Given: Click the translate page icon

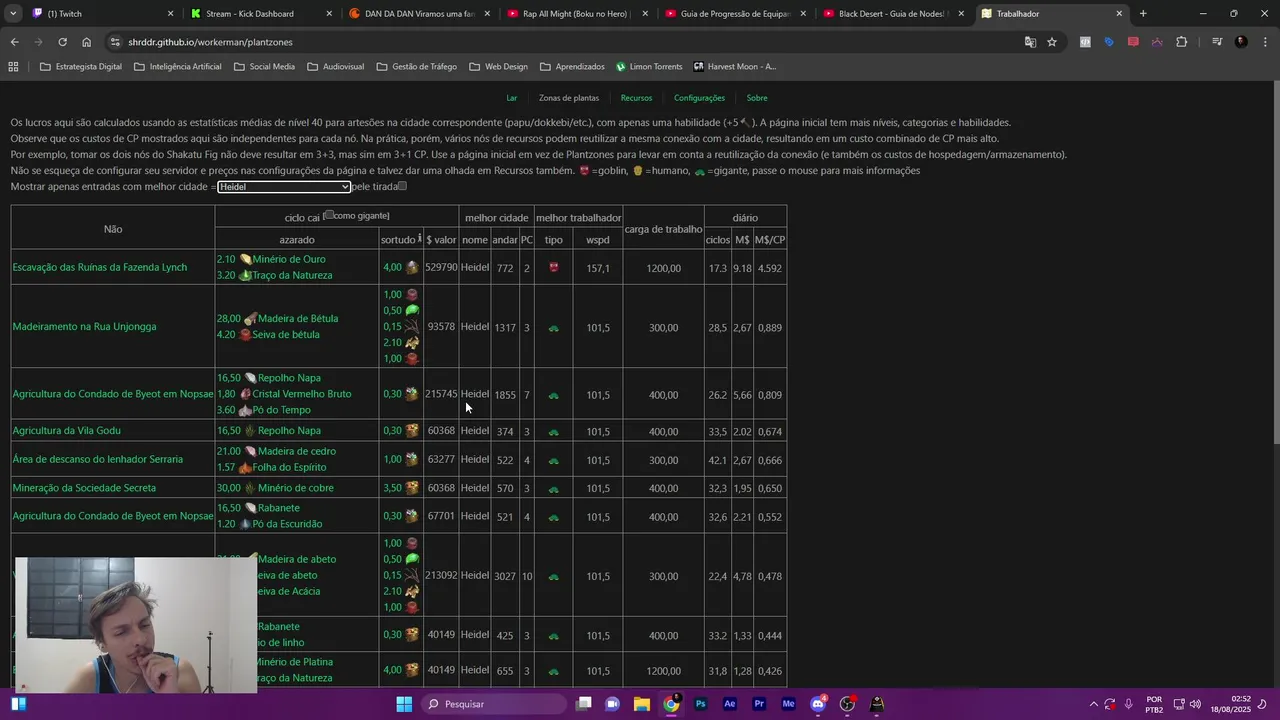Looking at the screenshot, I should click(1030, 42).
